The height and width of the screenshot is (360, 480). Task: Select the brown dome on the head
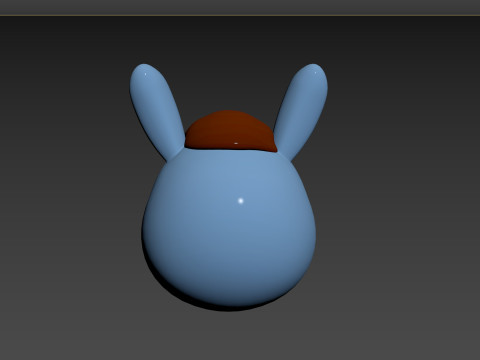231,131
